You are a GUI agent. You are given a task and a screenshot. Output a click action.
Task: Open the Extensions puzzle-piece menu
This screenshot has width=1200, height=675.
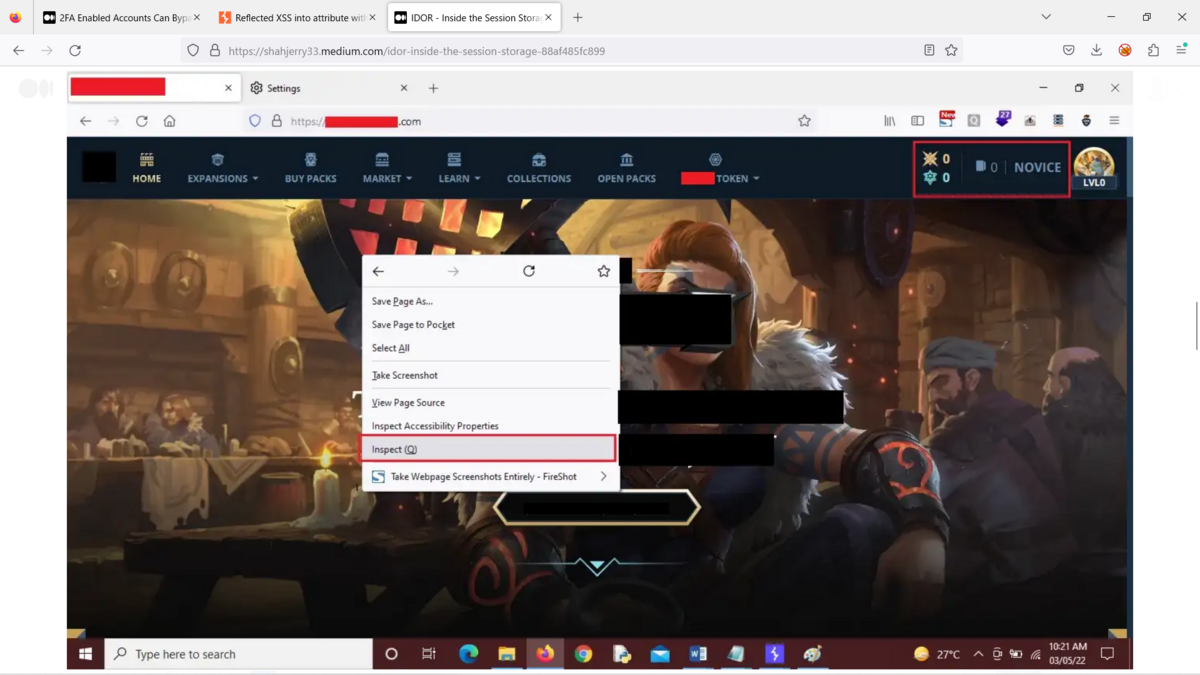tap(1153, 50)
